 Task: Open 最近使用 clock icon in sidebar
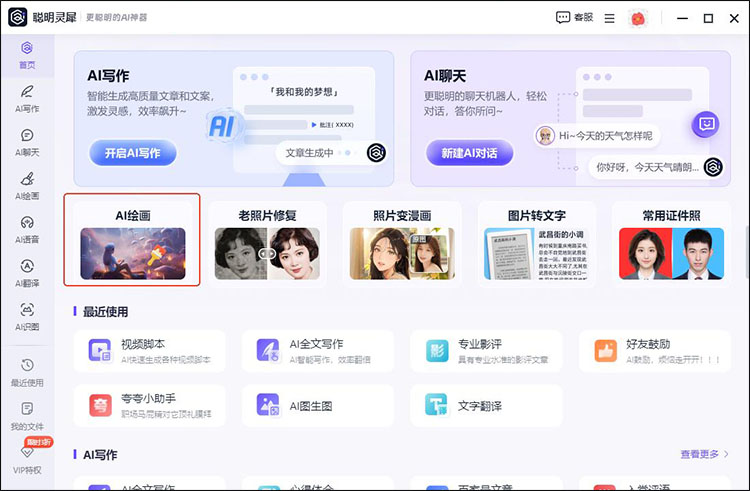[x=27, y=371]
